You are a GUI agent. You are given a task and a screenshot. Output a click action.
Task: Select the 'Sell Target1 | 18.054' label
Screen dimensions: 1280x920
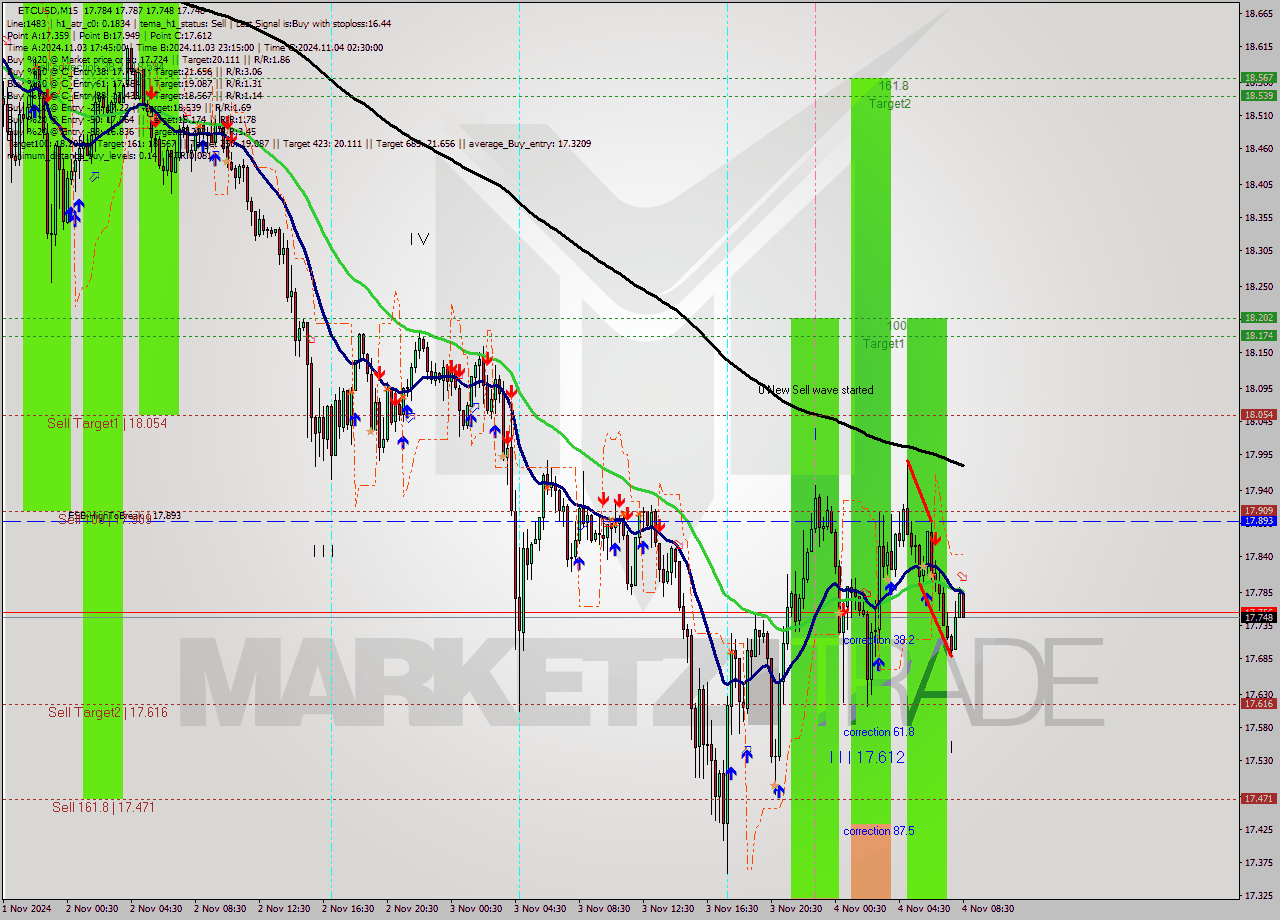tap(107, 423)
